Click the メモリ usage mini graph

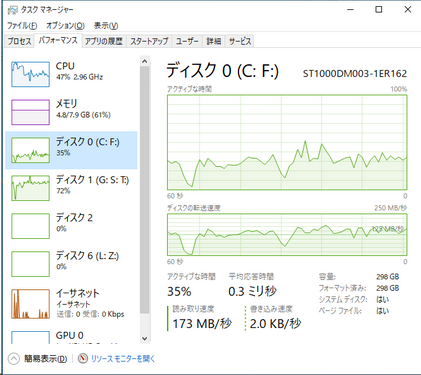coord(30,112)
